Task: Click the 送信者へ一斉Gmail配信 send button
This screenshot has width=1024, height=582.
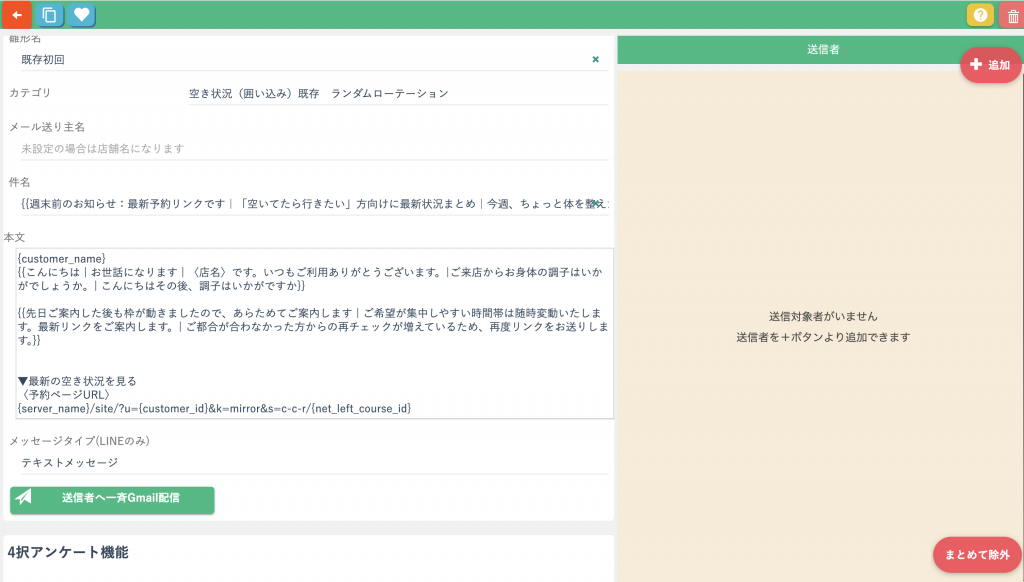Action: [112, 498]
